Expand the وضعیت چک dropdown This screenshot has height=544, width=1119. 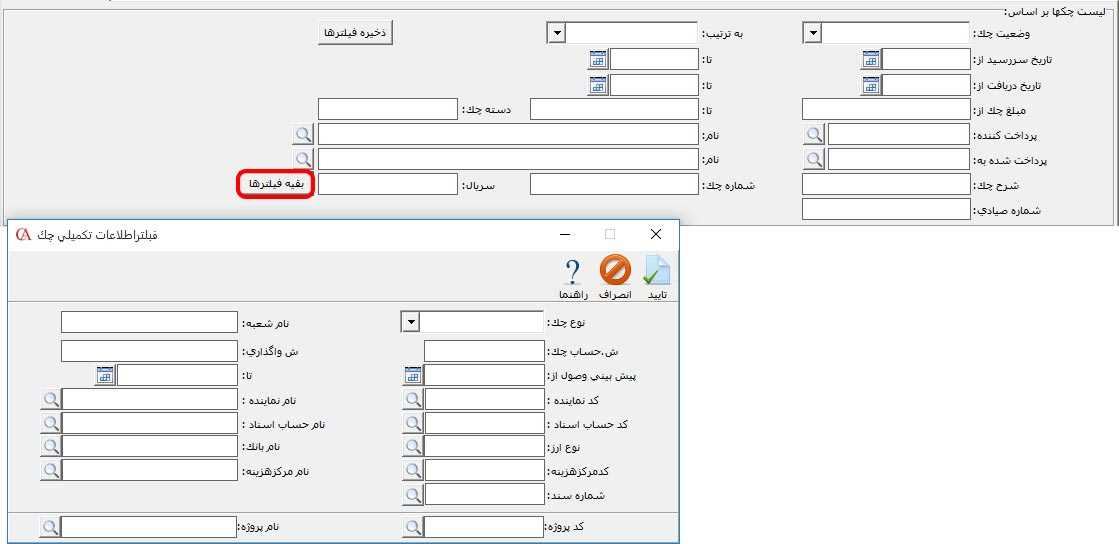coord(813,34)
